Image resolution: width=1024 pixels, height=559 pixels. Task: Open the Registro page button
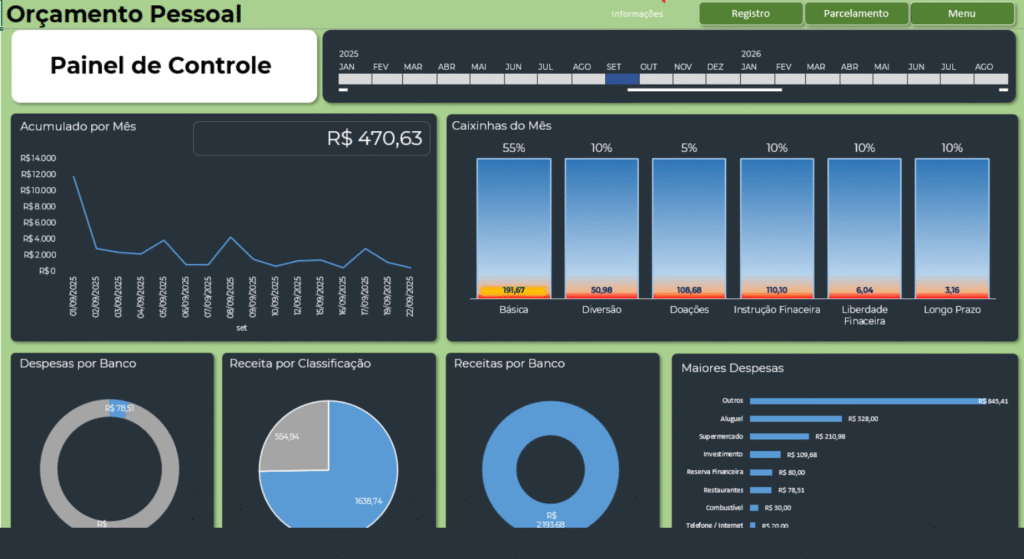pyautogui.click(x=750, y=14)
